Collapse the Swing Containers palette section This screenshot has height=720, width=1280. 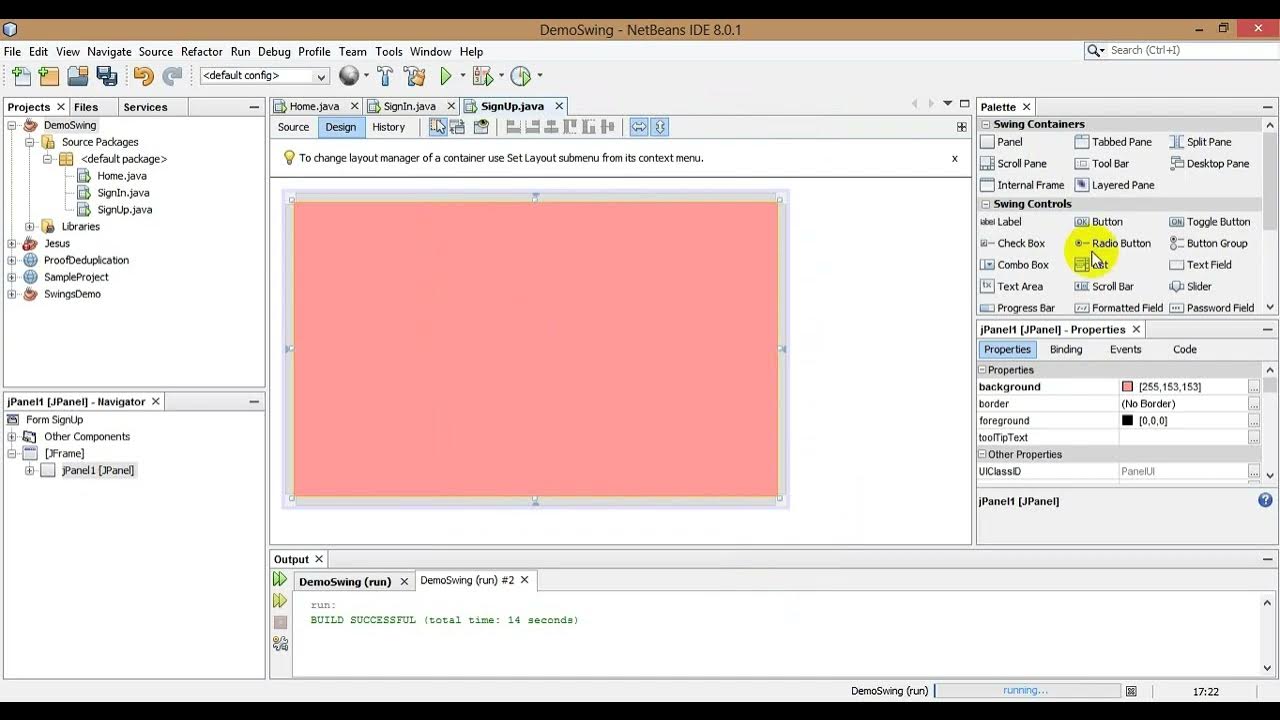pos(985,125)
